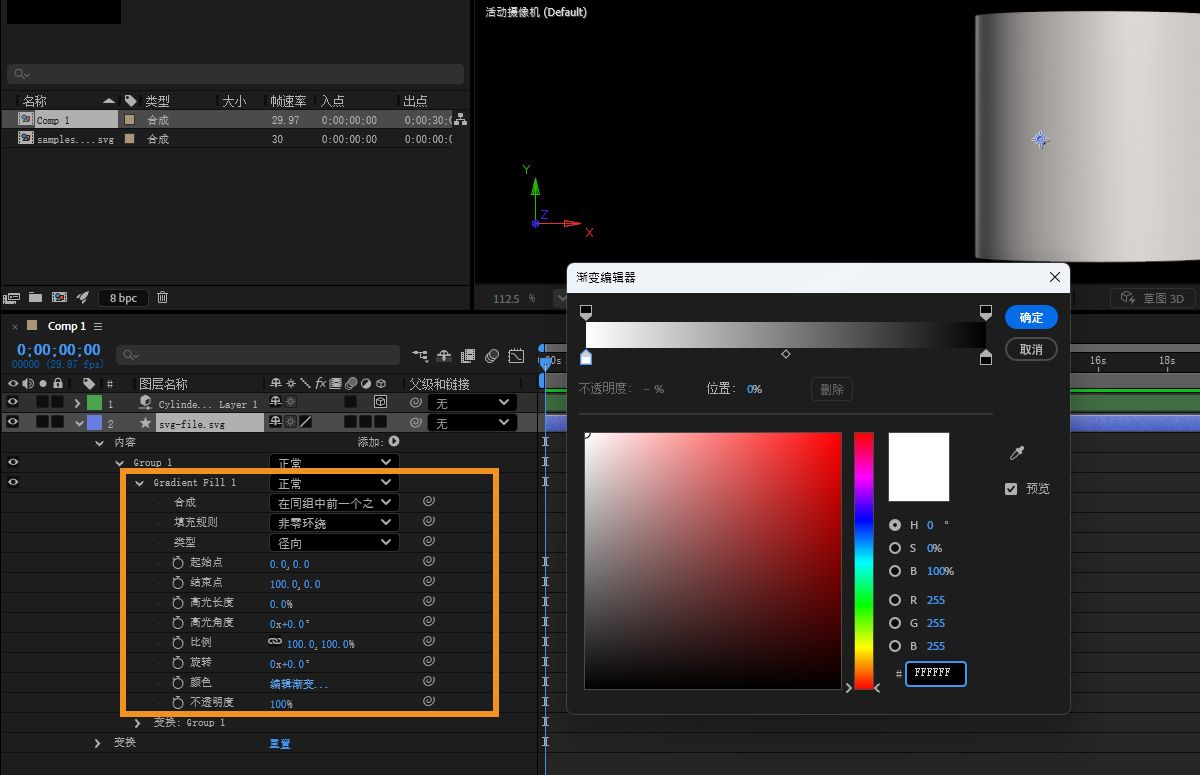Toggle visibility eye of Gradient Fill 1
This screenshot has height=775, width=1200.
pyautogui.click(x=13, y=482)
